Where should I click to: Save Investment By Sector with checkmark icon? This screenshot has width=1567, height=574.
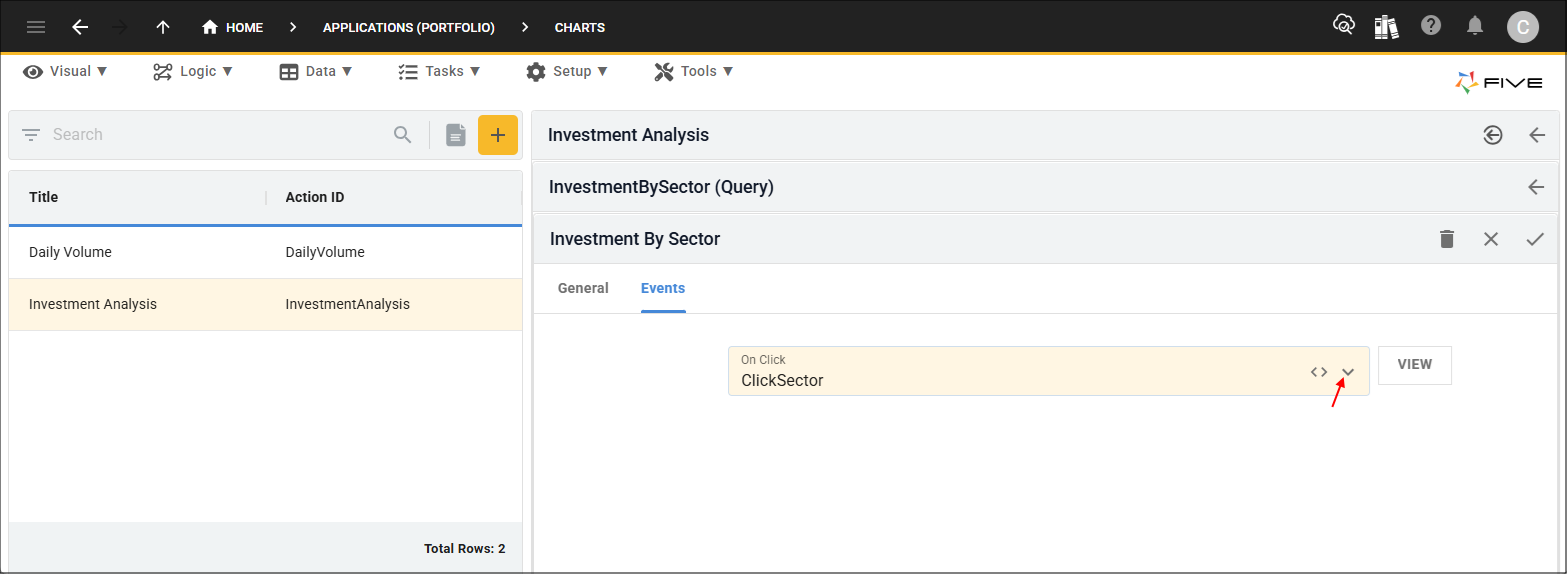(1535, 239)
